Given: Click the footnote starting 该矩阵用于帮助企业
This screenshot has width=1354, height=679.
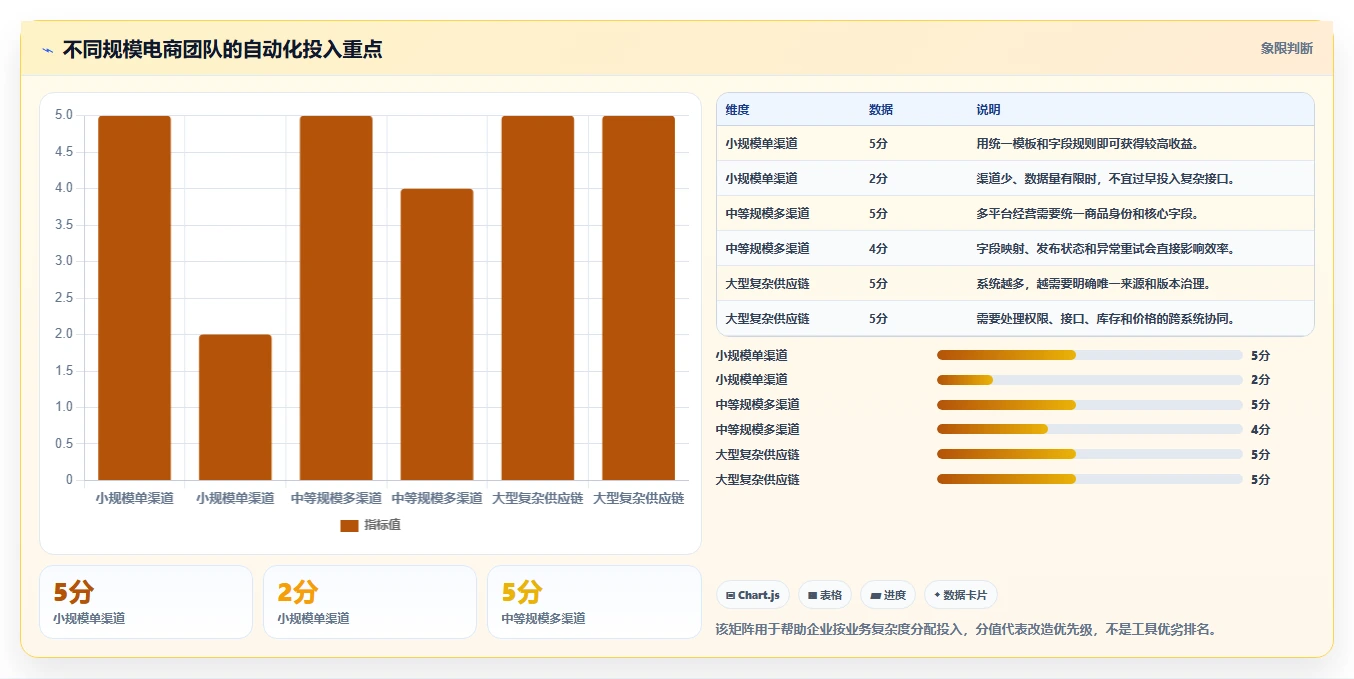Looking at the screenshot, I should coord(966,630).
